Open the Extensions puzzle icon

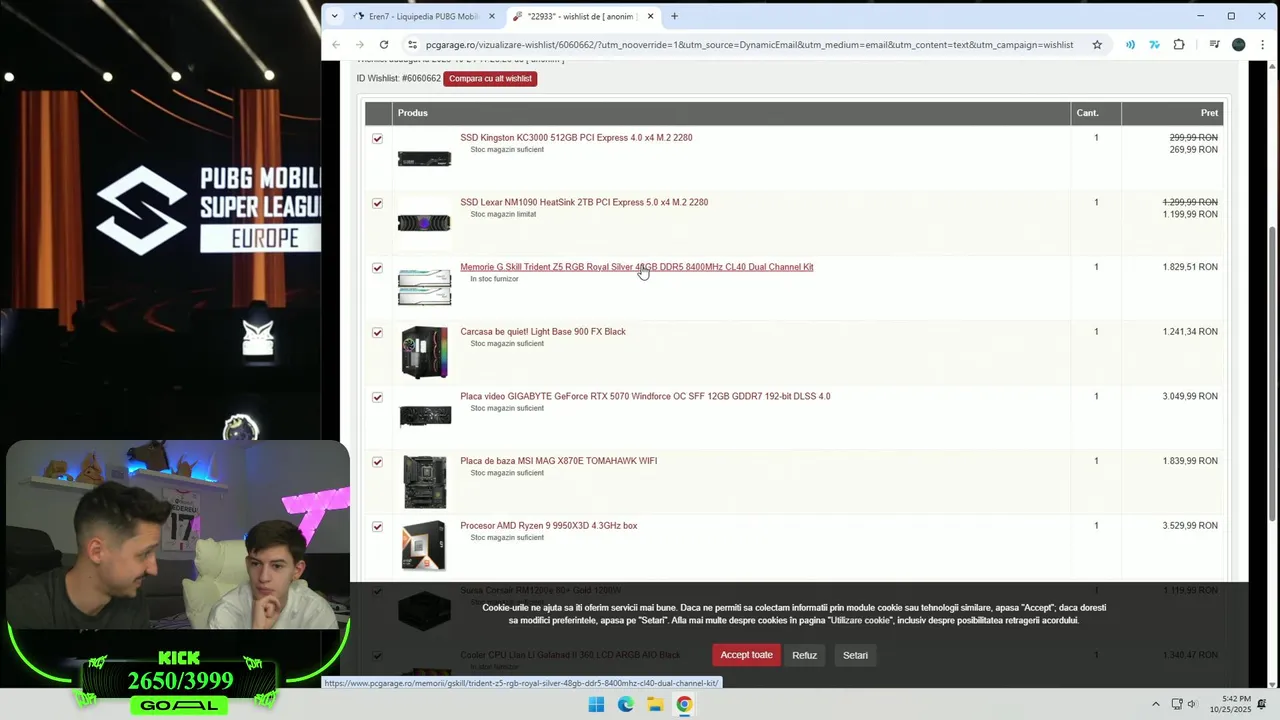(1179, 45)
